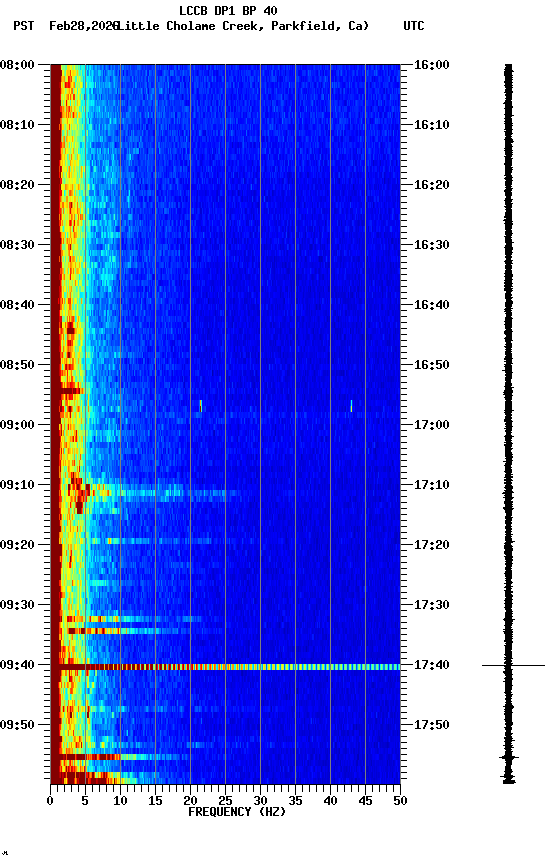Click the 08:40 PST time label
The width and height of the screenshot is (552, 864).
point(17,305)
